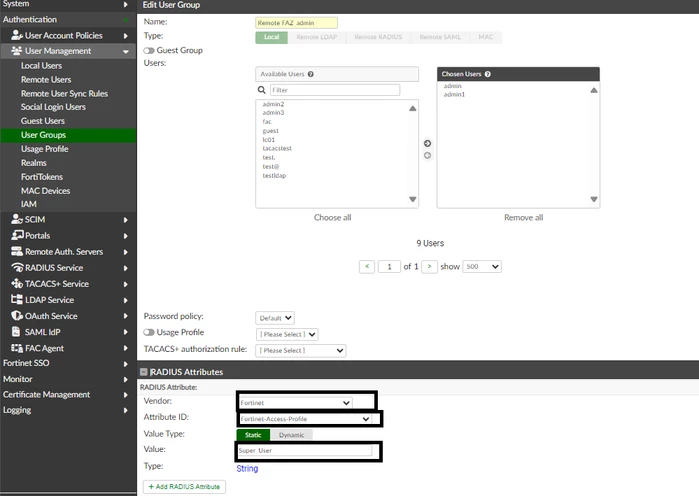
Task: Collapse the RADIUS Attributes section icon
Action: [144, 372]
